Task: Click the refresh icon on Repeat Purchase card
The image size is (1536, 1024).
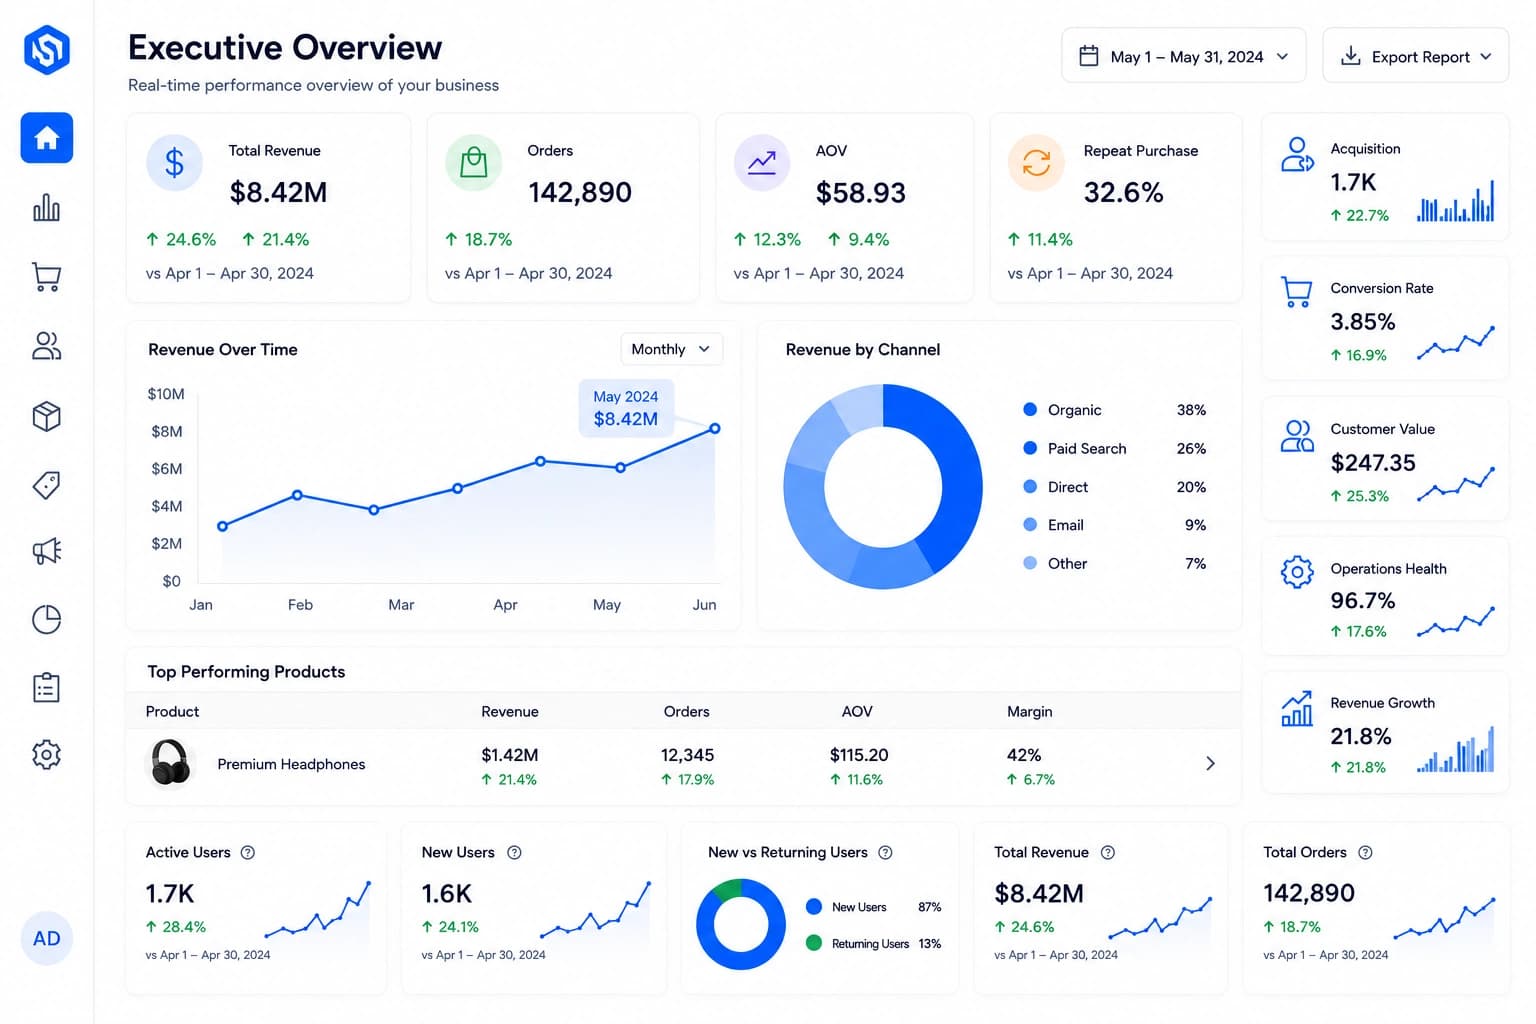Action: (1036, 162)
